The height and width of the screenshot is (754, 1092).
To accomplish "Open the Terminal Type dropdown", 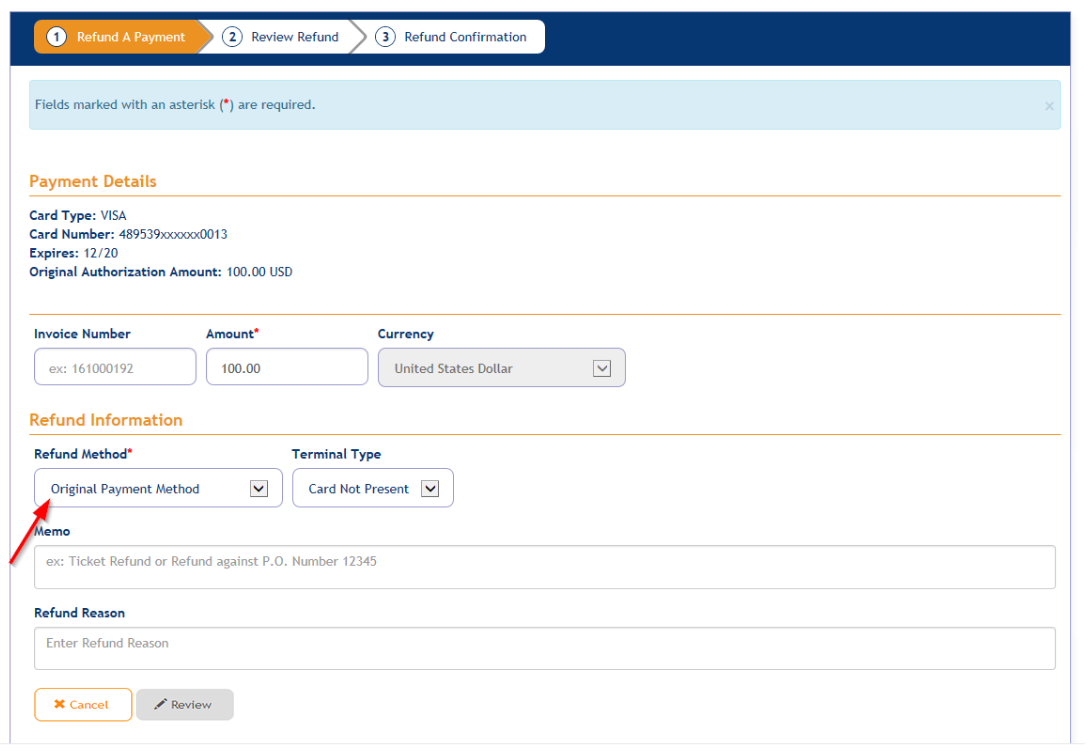I will (370, 488).
